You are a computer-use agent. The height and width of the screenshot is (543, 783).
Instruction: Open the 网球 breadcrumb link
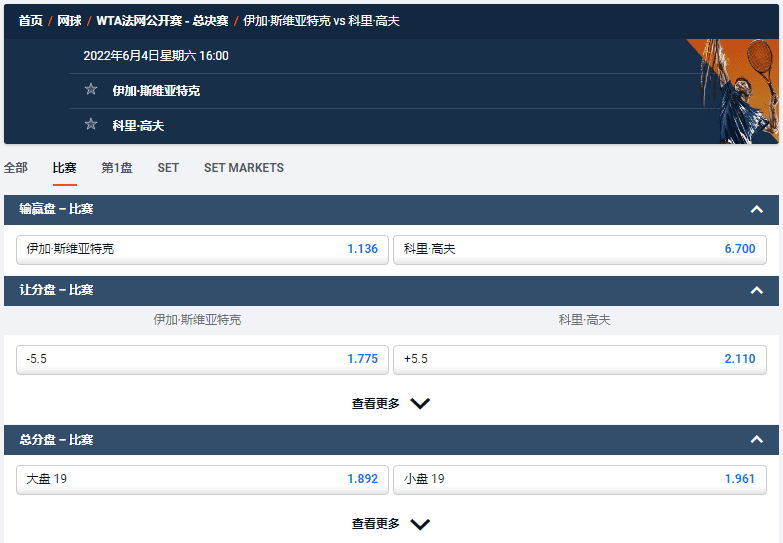[x=69, y=20]
